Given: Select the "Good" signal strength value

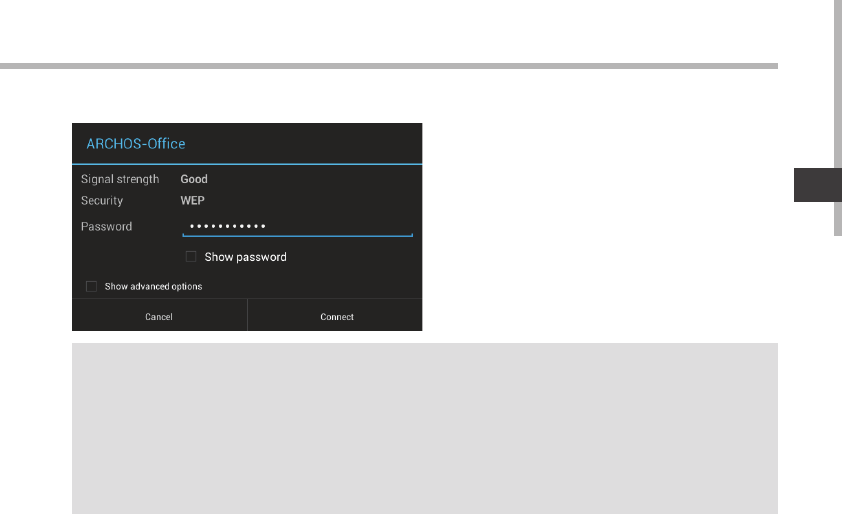Looking at the screenshot, I should click(194, 179).
